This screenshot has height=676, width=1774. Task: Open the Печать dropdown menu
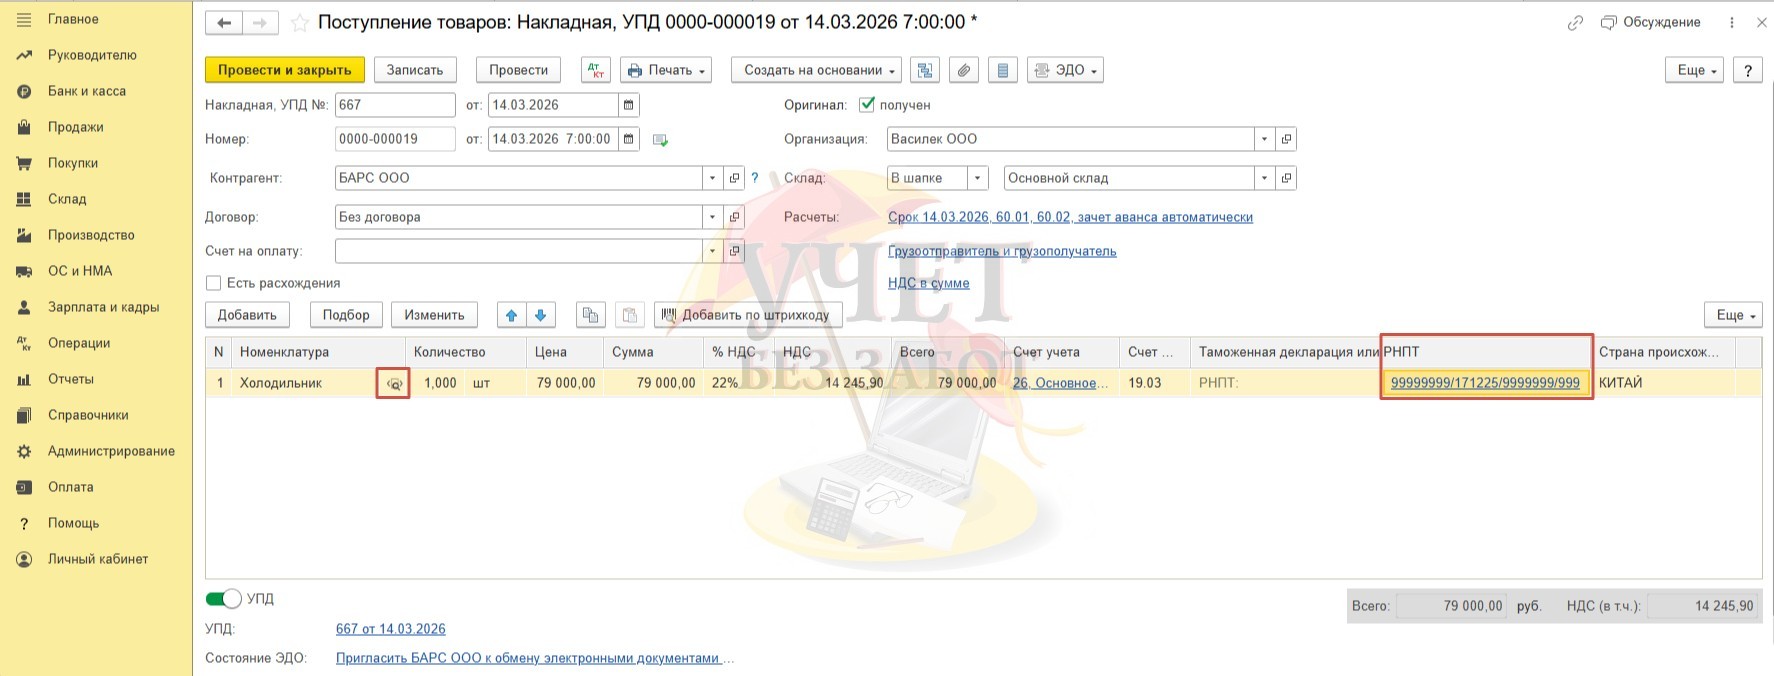pyautogui.click(x=665, y=70)
